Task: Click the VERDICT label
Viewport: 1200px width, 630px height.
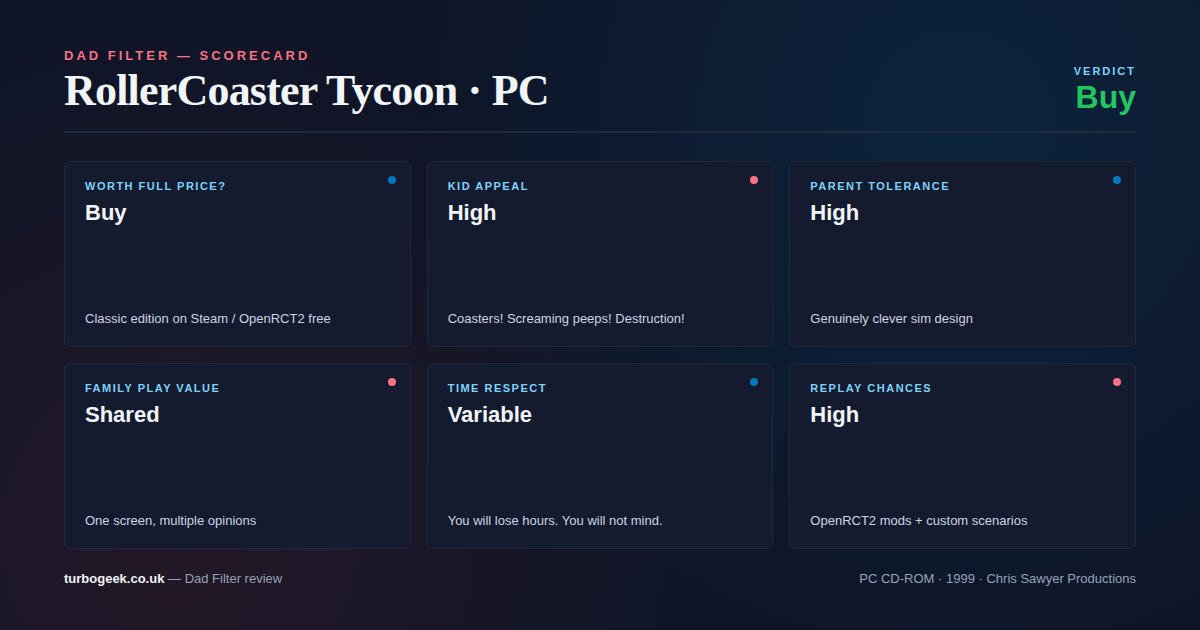Action: [x=1105, y=71]
